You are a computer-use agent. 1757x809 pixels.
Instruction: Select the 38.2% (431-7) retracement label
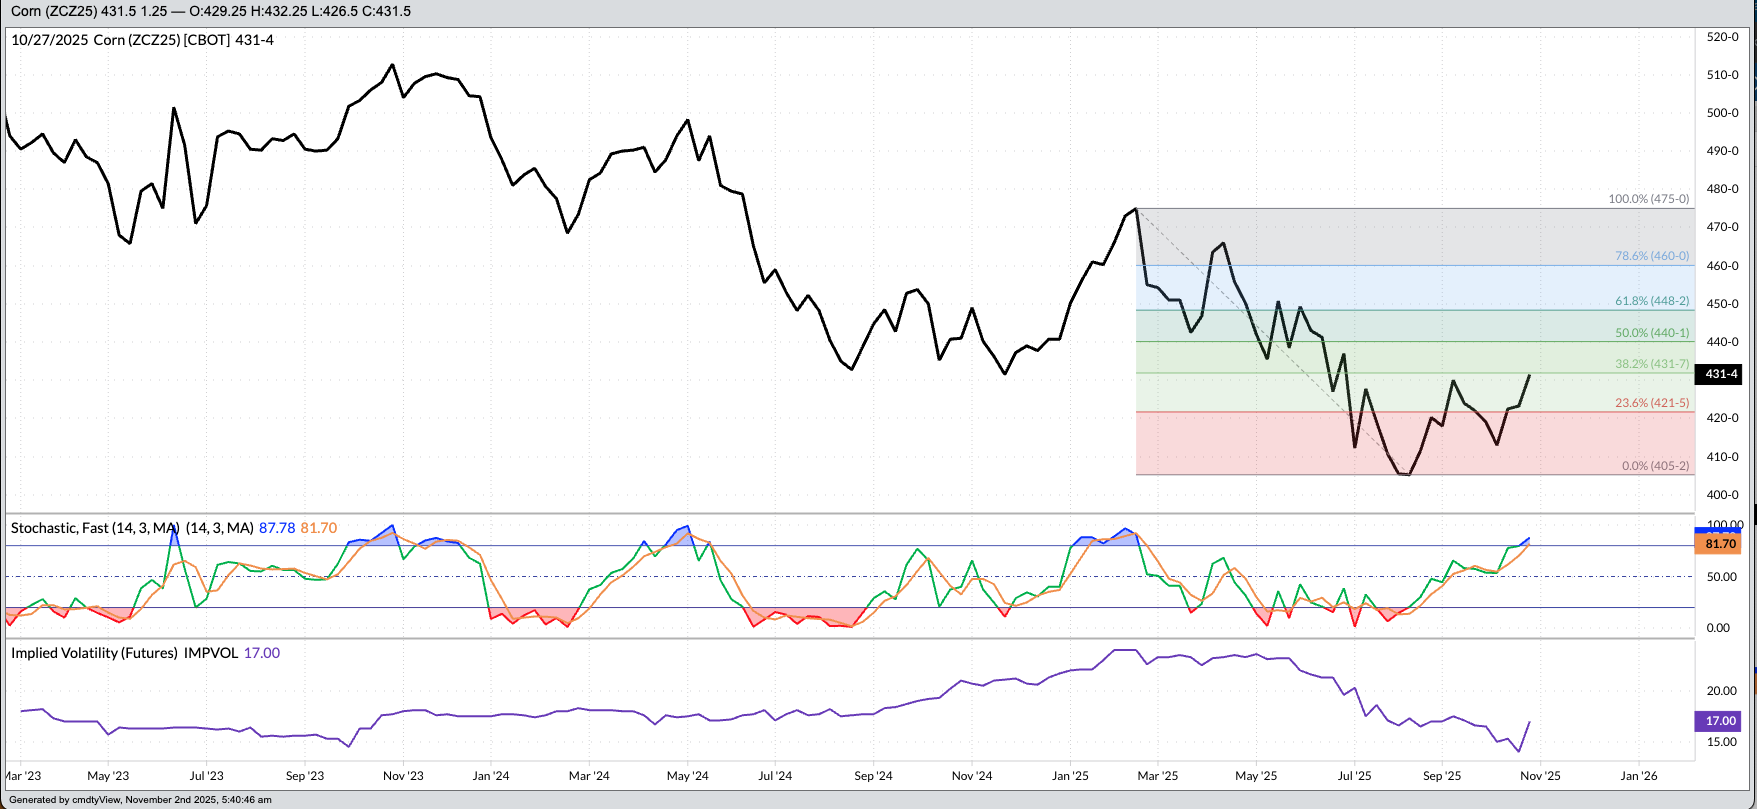tap(1652, 364)
